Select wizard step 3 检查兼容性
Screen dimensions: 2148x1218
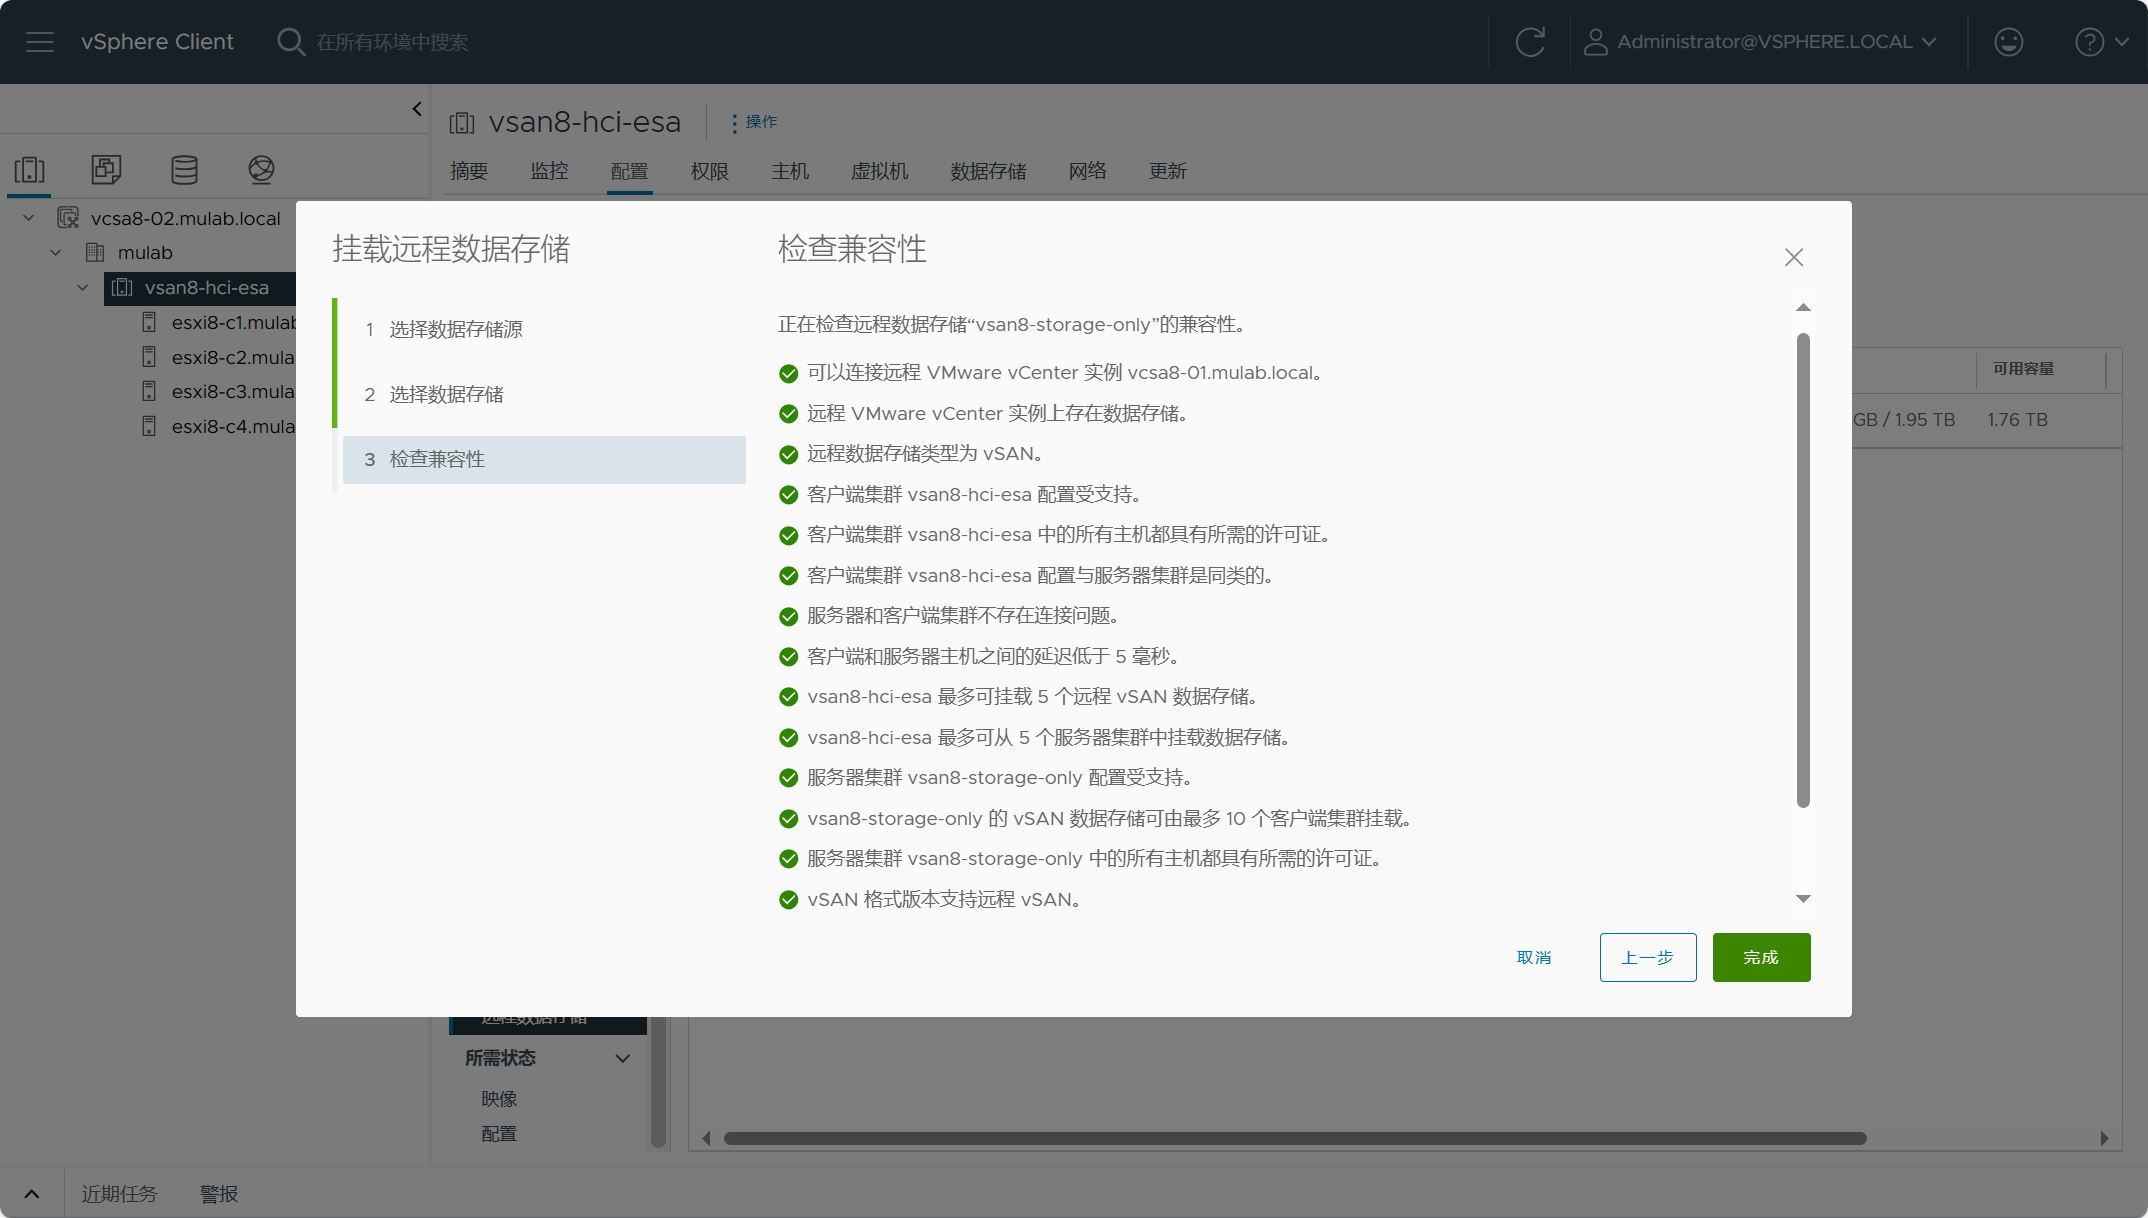coord(544,460)
